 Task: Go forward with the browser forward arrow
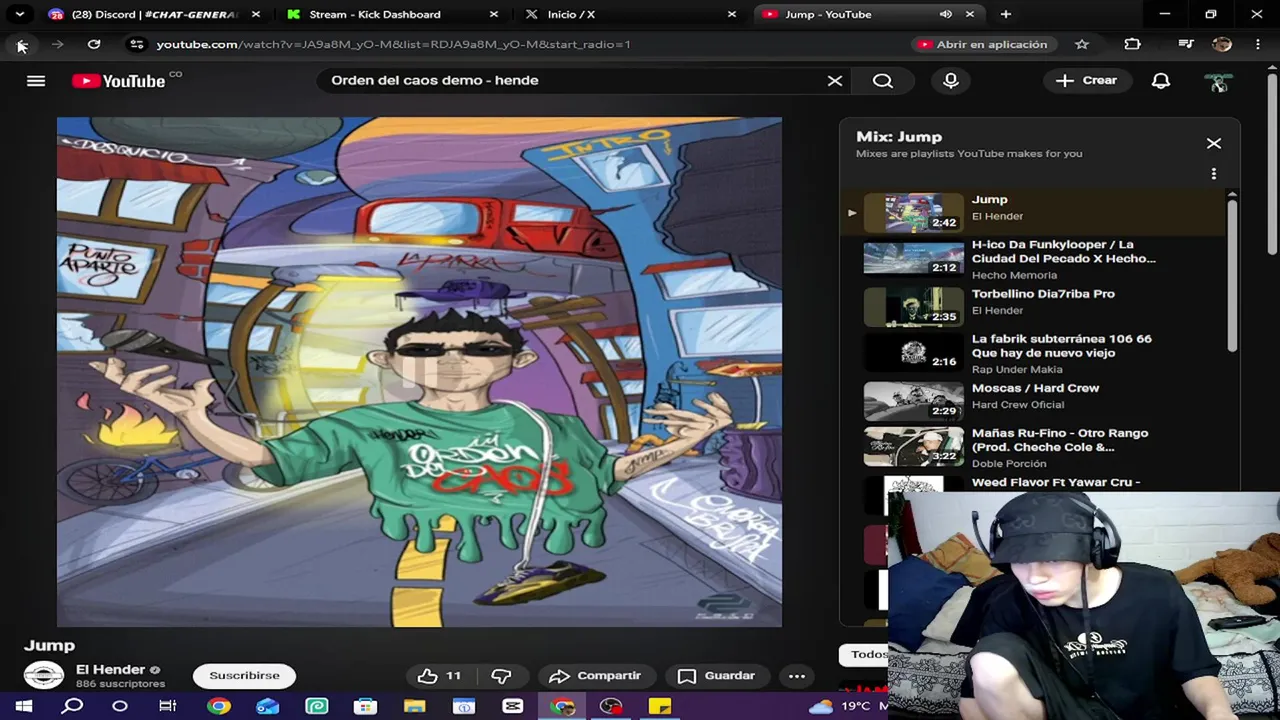[x=57, y=45]
